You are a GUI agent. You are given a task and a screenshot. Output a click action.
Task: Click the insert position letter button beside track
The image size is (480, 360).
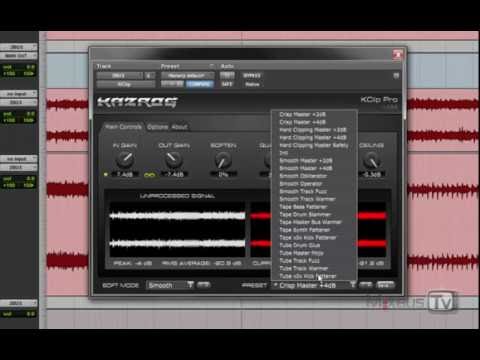coord(149,76)
